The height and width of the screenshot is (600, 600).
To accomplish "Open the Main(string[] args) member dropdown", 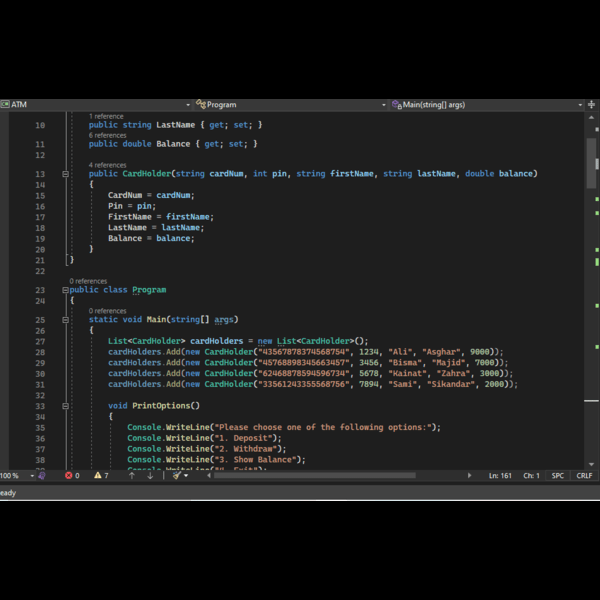I will click(x=487, y=104).
